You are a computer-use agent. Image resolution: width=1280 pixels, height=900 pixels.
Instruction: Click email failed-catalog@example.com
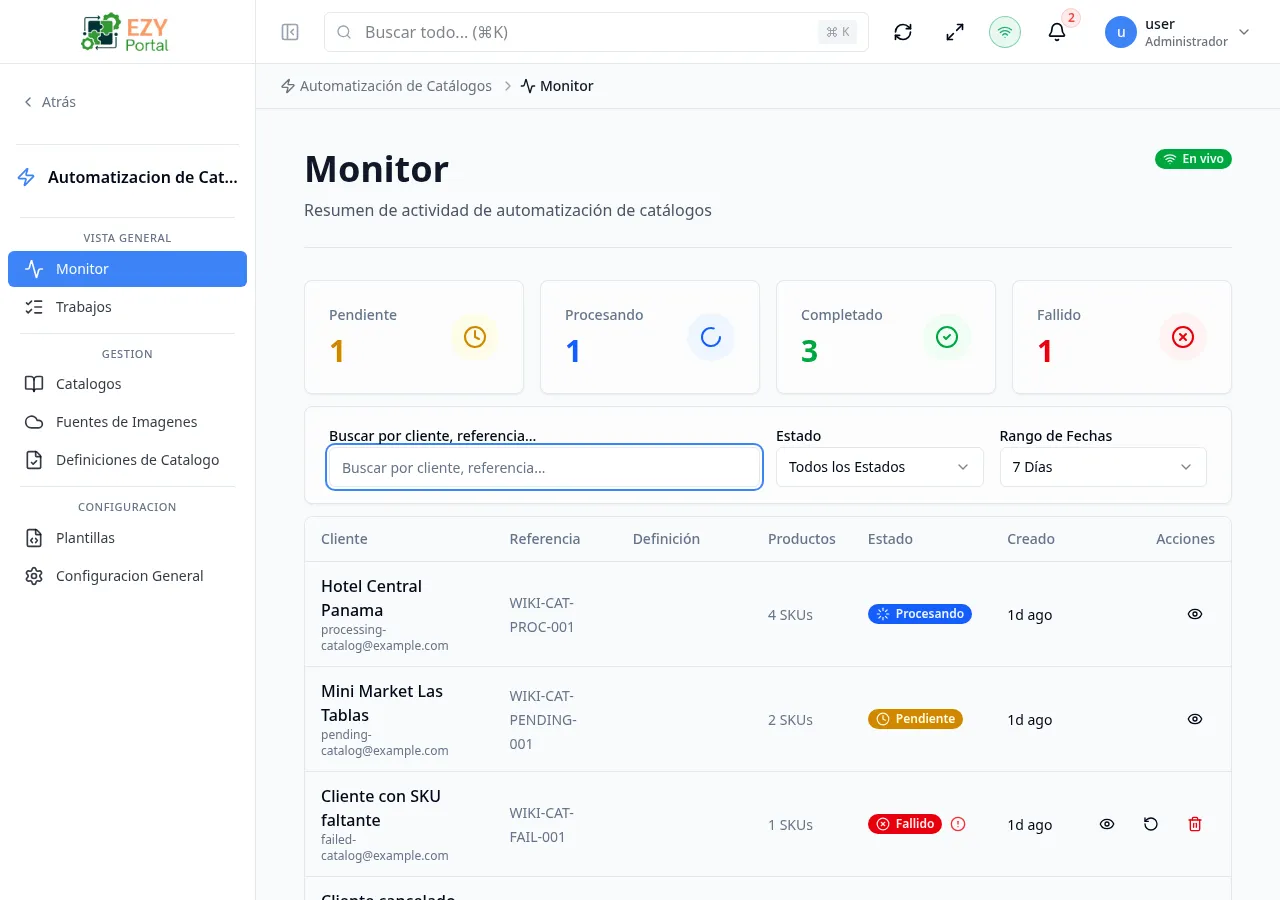[385, 848]
